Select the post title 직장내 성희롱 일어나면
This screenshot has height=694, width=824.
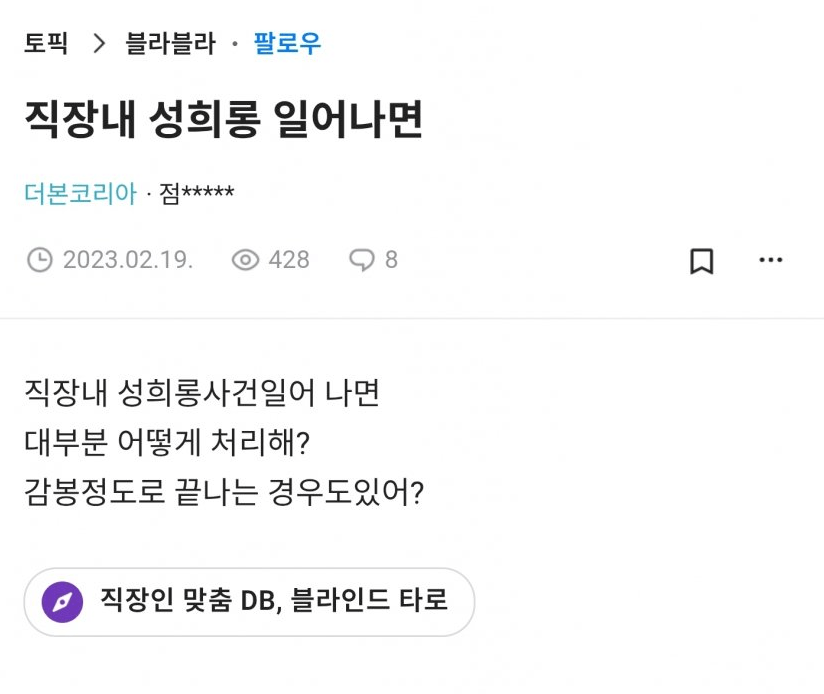click(x=224, y=120)
